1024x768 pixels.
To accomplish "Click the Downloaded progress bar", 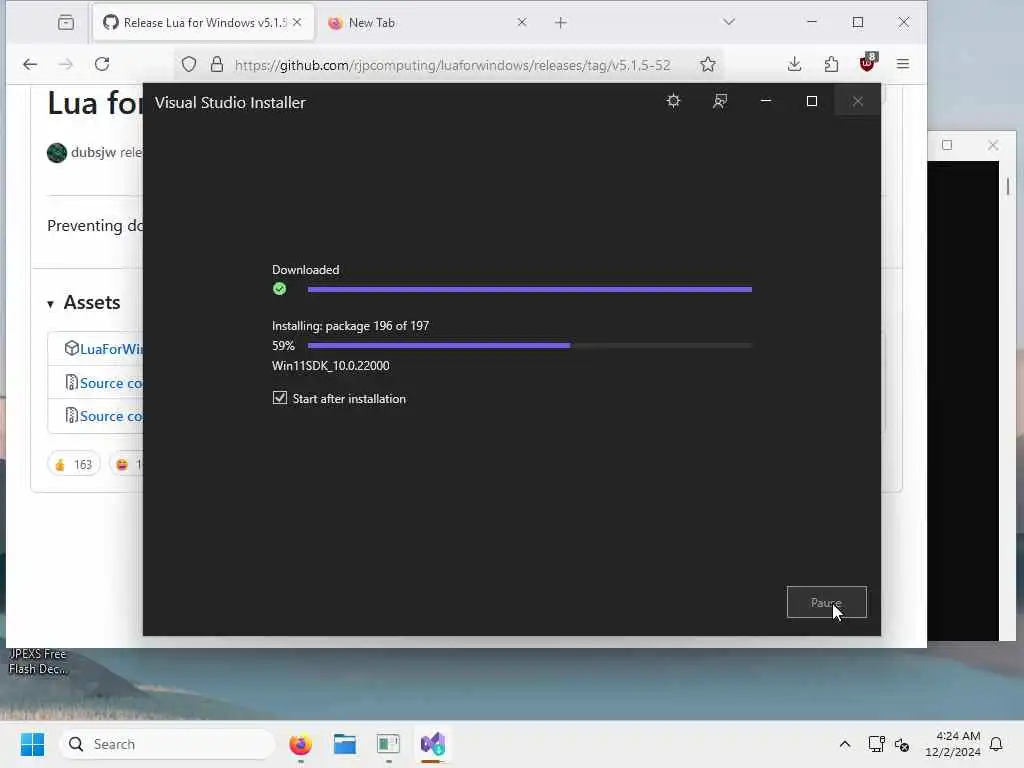I will coord(530,289).
